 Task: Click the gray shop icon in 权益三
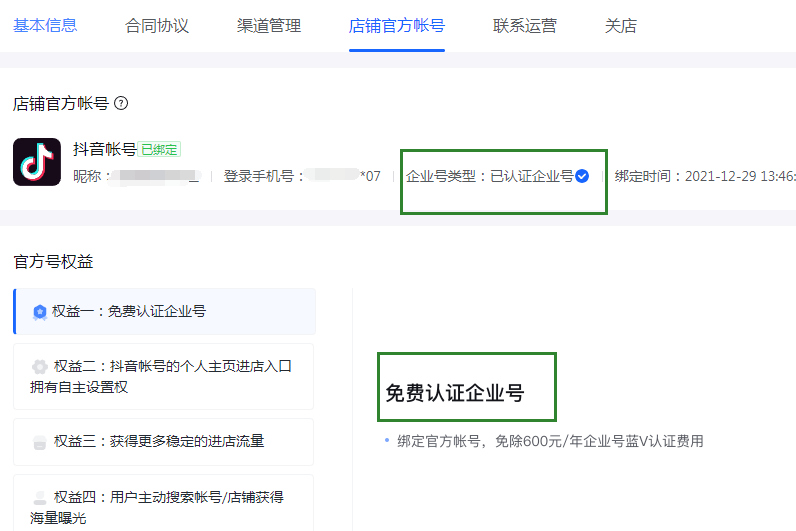click(40, 442)
